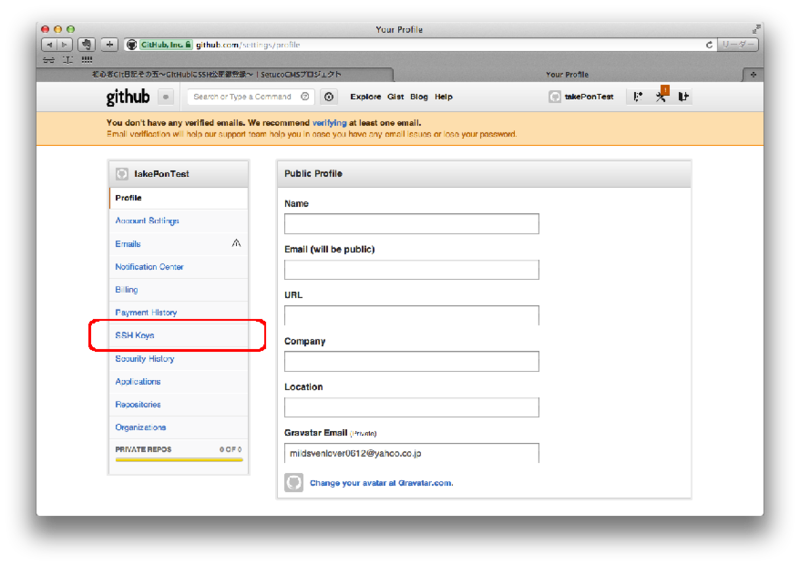This screenshot has width=800, height=566.
Task: Open Blog in the header
Action: (419, 96)
